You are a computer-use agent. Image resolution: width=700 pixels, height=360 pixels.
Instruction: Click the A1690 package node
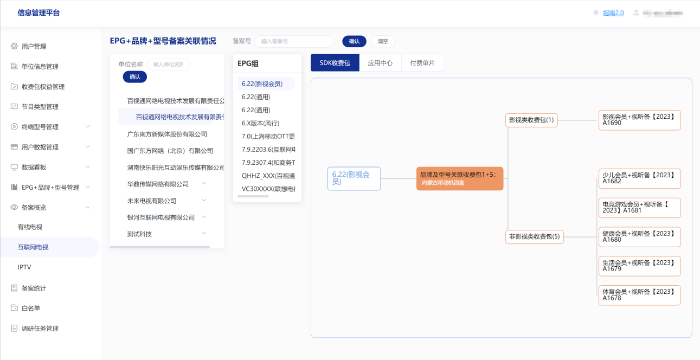tap(639, 120)
